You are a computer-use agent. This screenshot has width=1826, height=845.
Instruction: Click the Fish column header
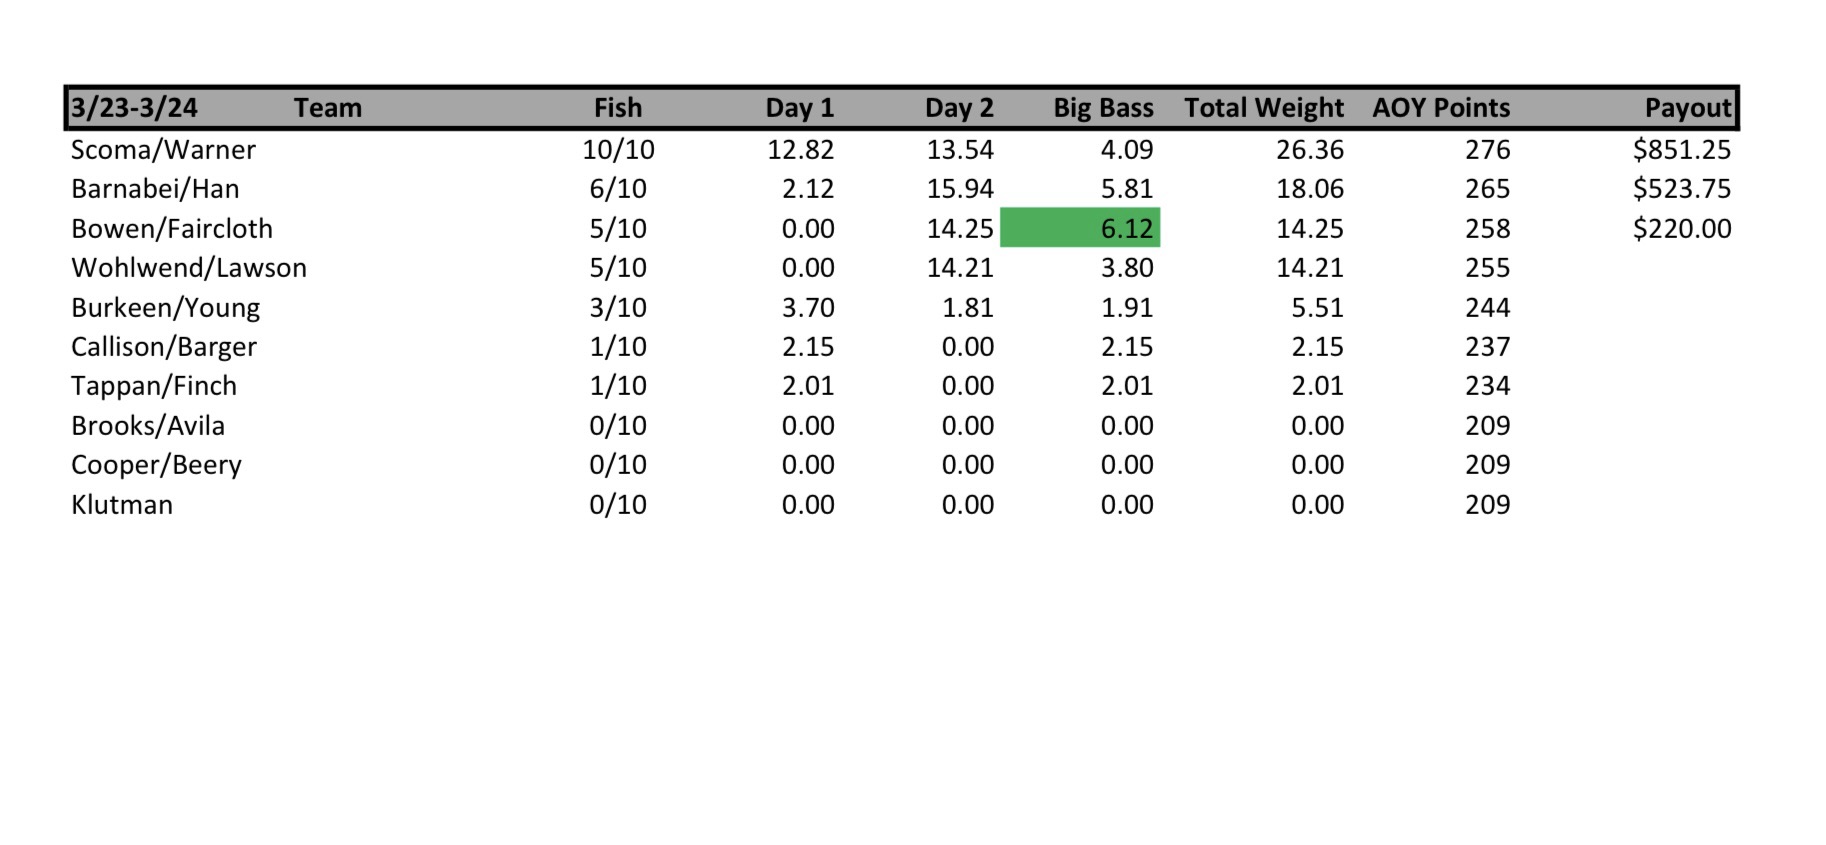(618, 108)
